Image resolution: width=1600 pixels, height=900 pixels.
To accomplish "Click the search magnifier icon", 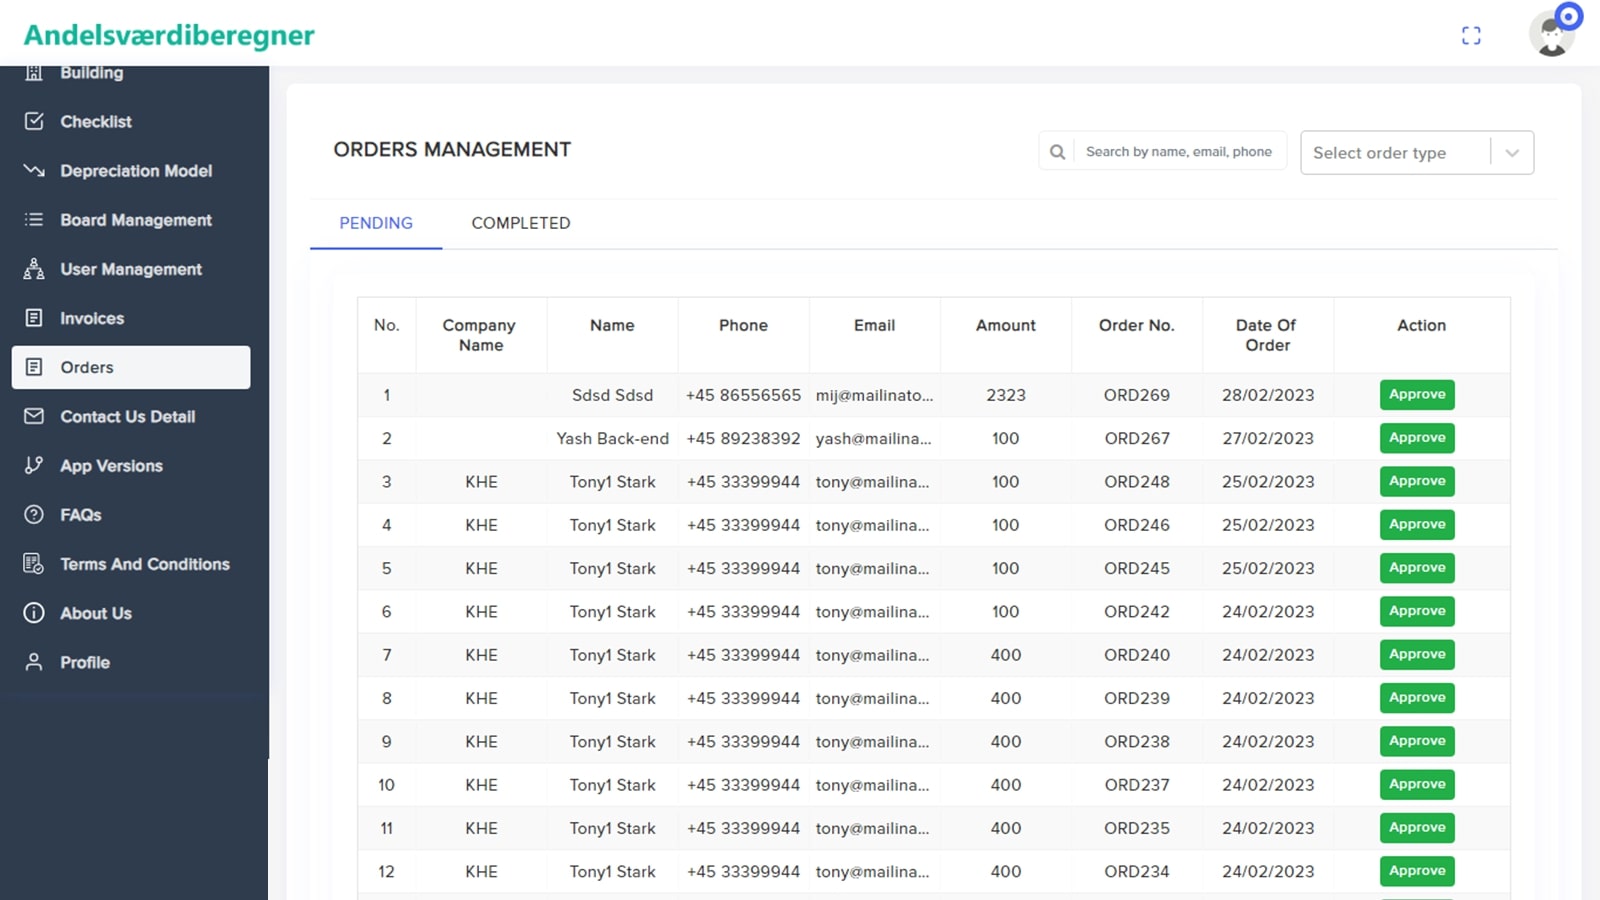I will click(x=1057, y=152).
